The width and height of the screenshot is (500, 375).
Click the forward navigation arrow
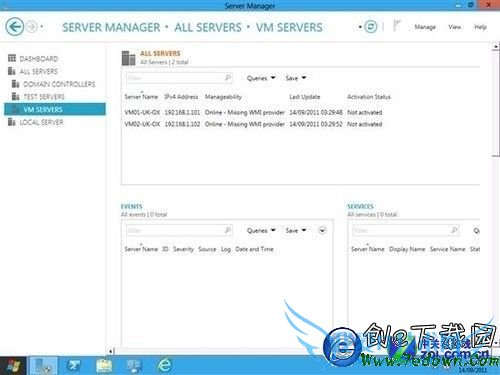32,27
